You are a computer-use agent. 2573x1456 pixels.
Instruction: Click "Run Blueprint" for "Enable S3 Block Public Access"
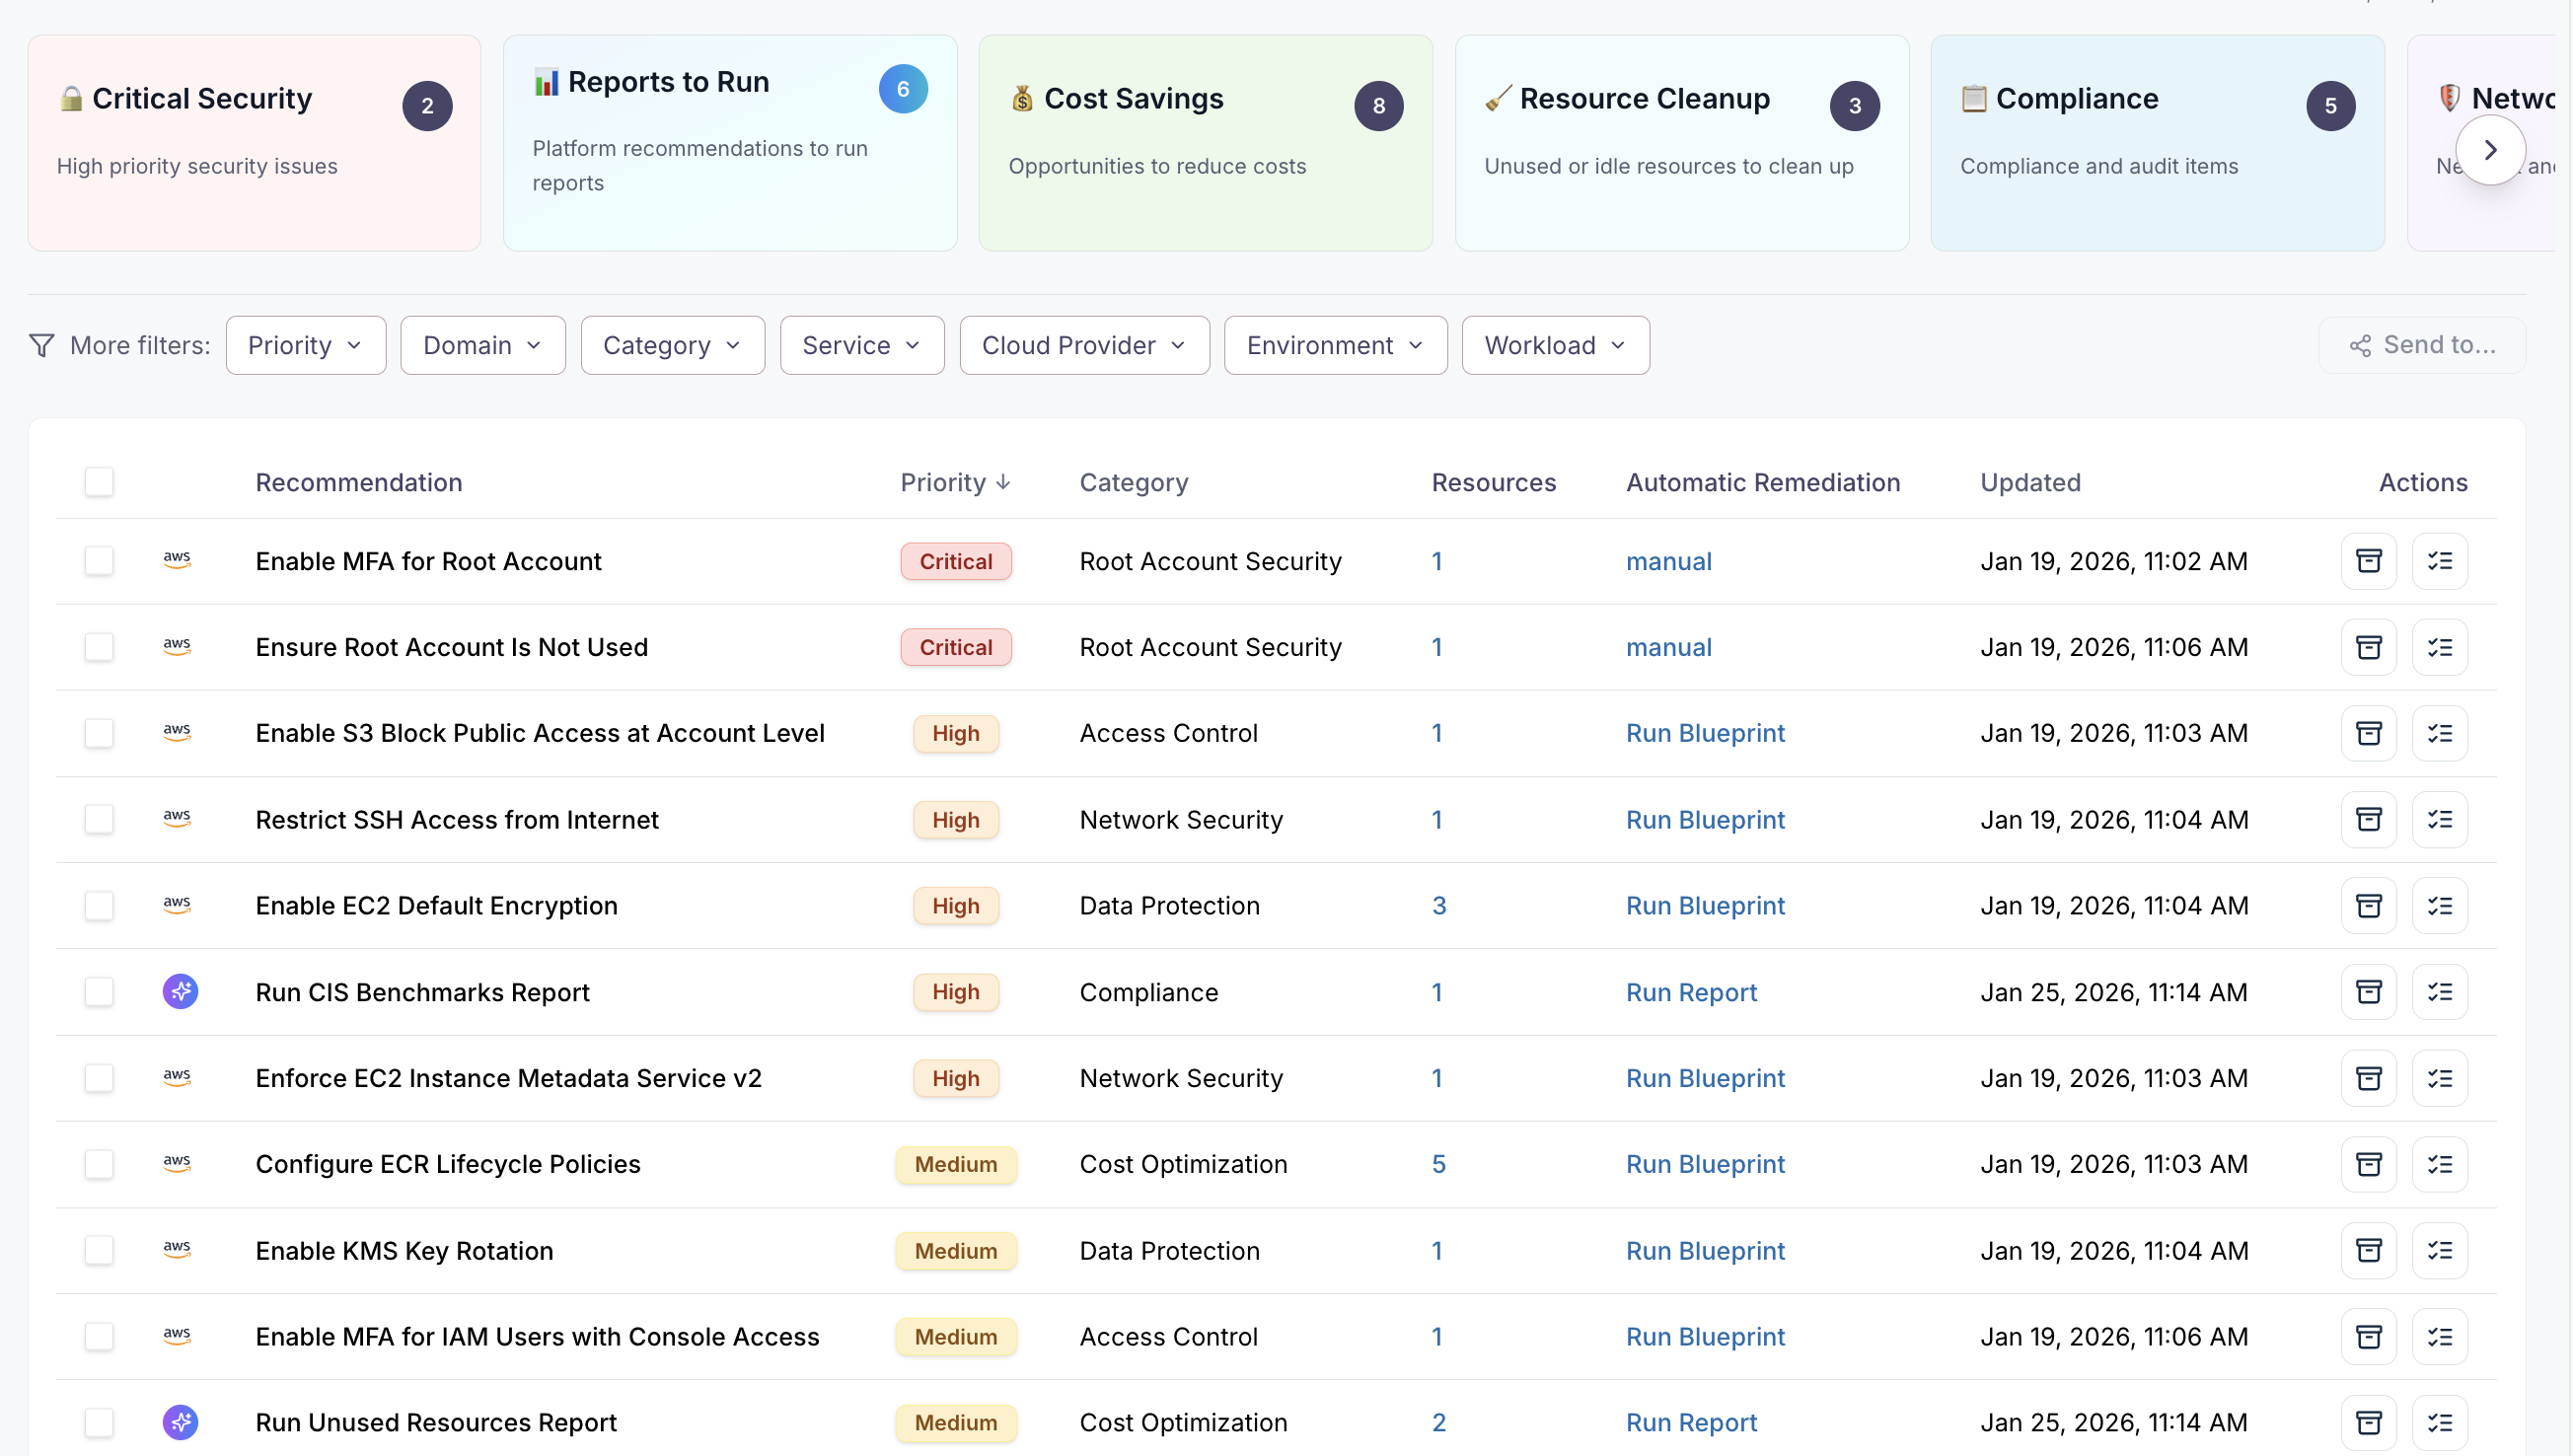tap(1704, 732)
